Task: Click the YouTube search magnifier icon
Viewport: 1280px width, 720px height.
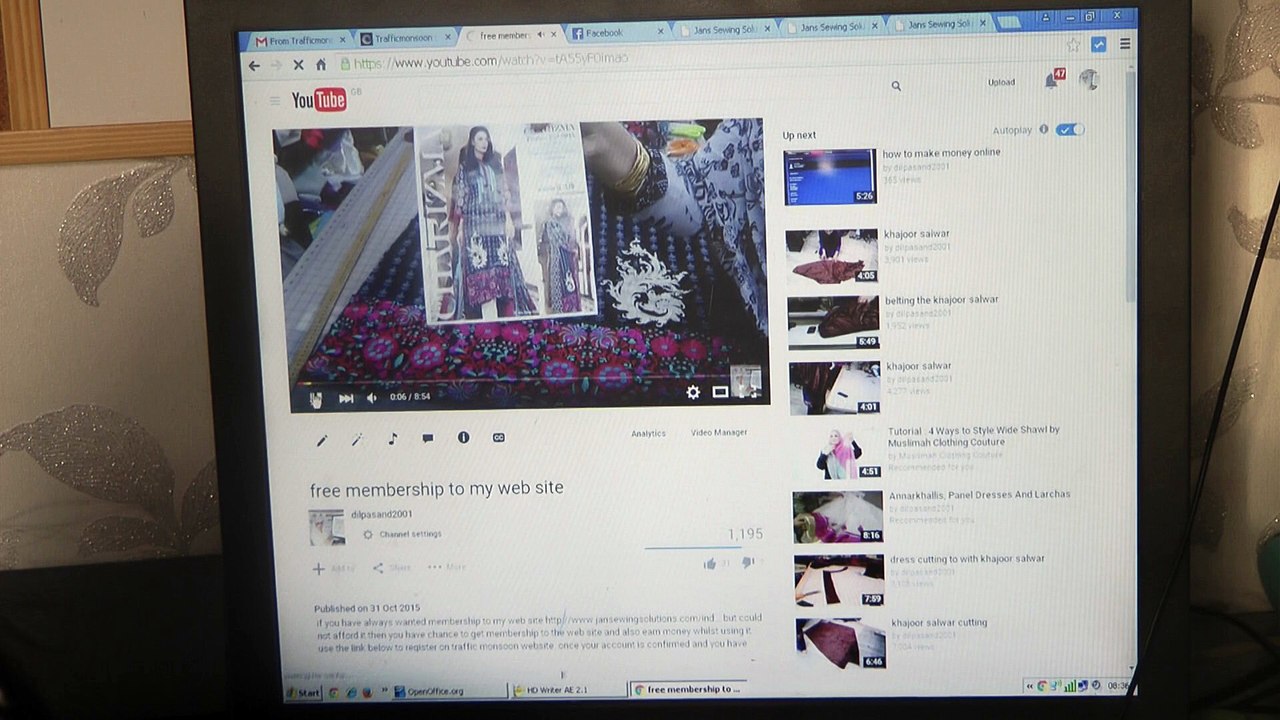Action: click(x=896, y=86)
